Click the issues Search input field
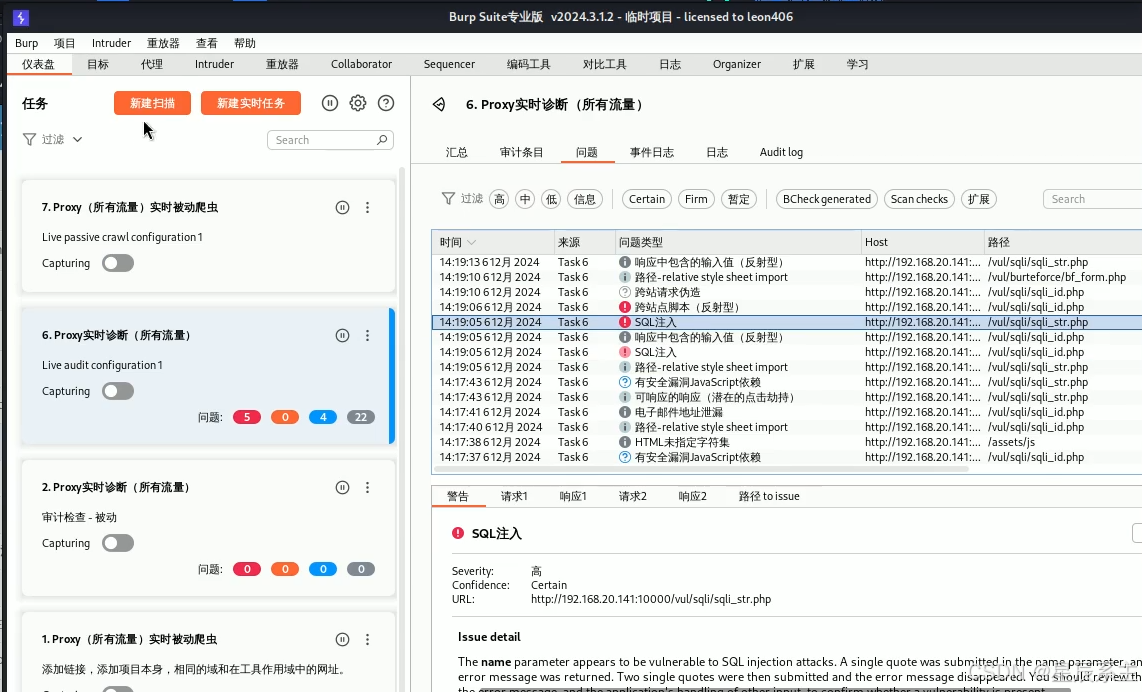1142x692 pixels. (1092, 199)
